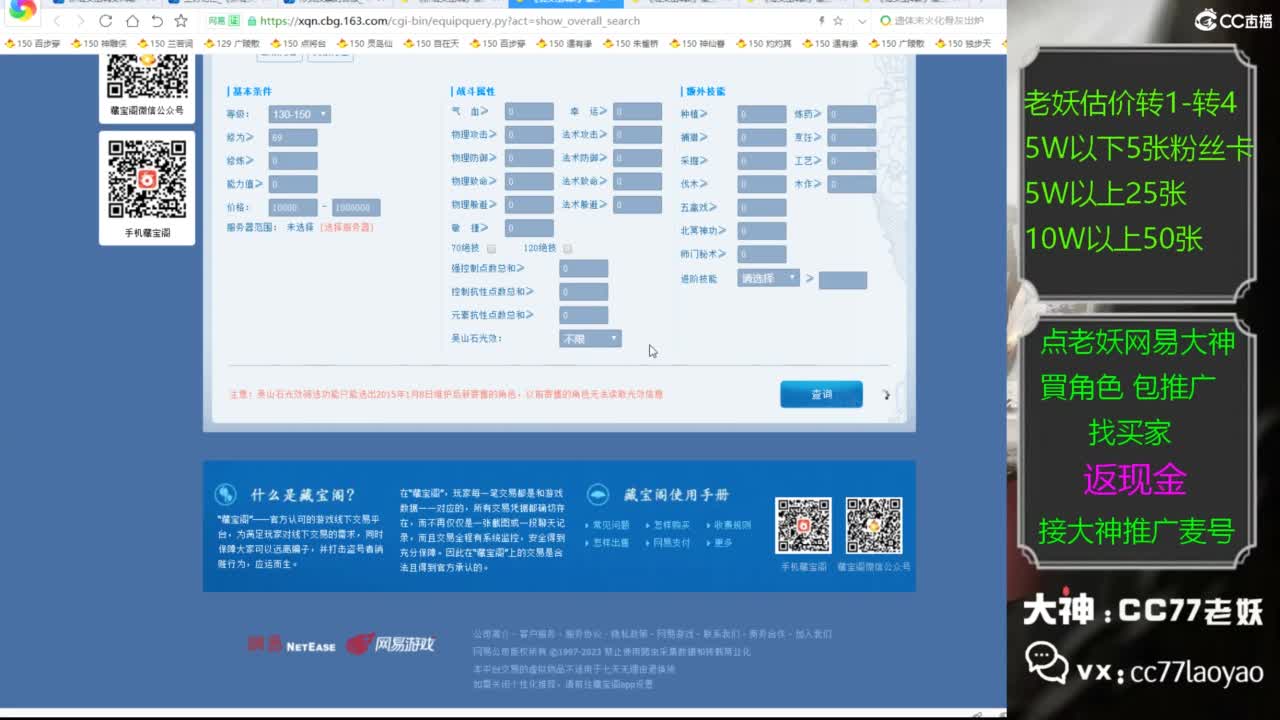Click the 查询 search button
The width and height of the screenshot is (1280, 720).
pyautogui.click(x=821, y=394)
